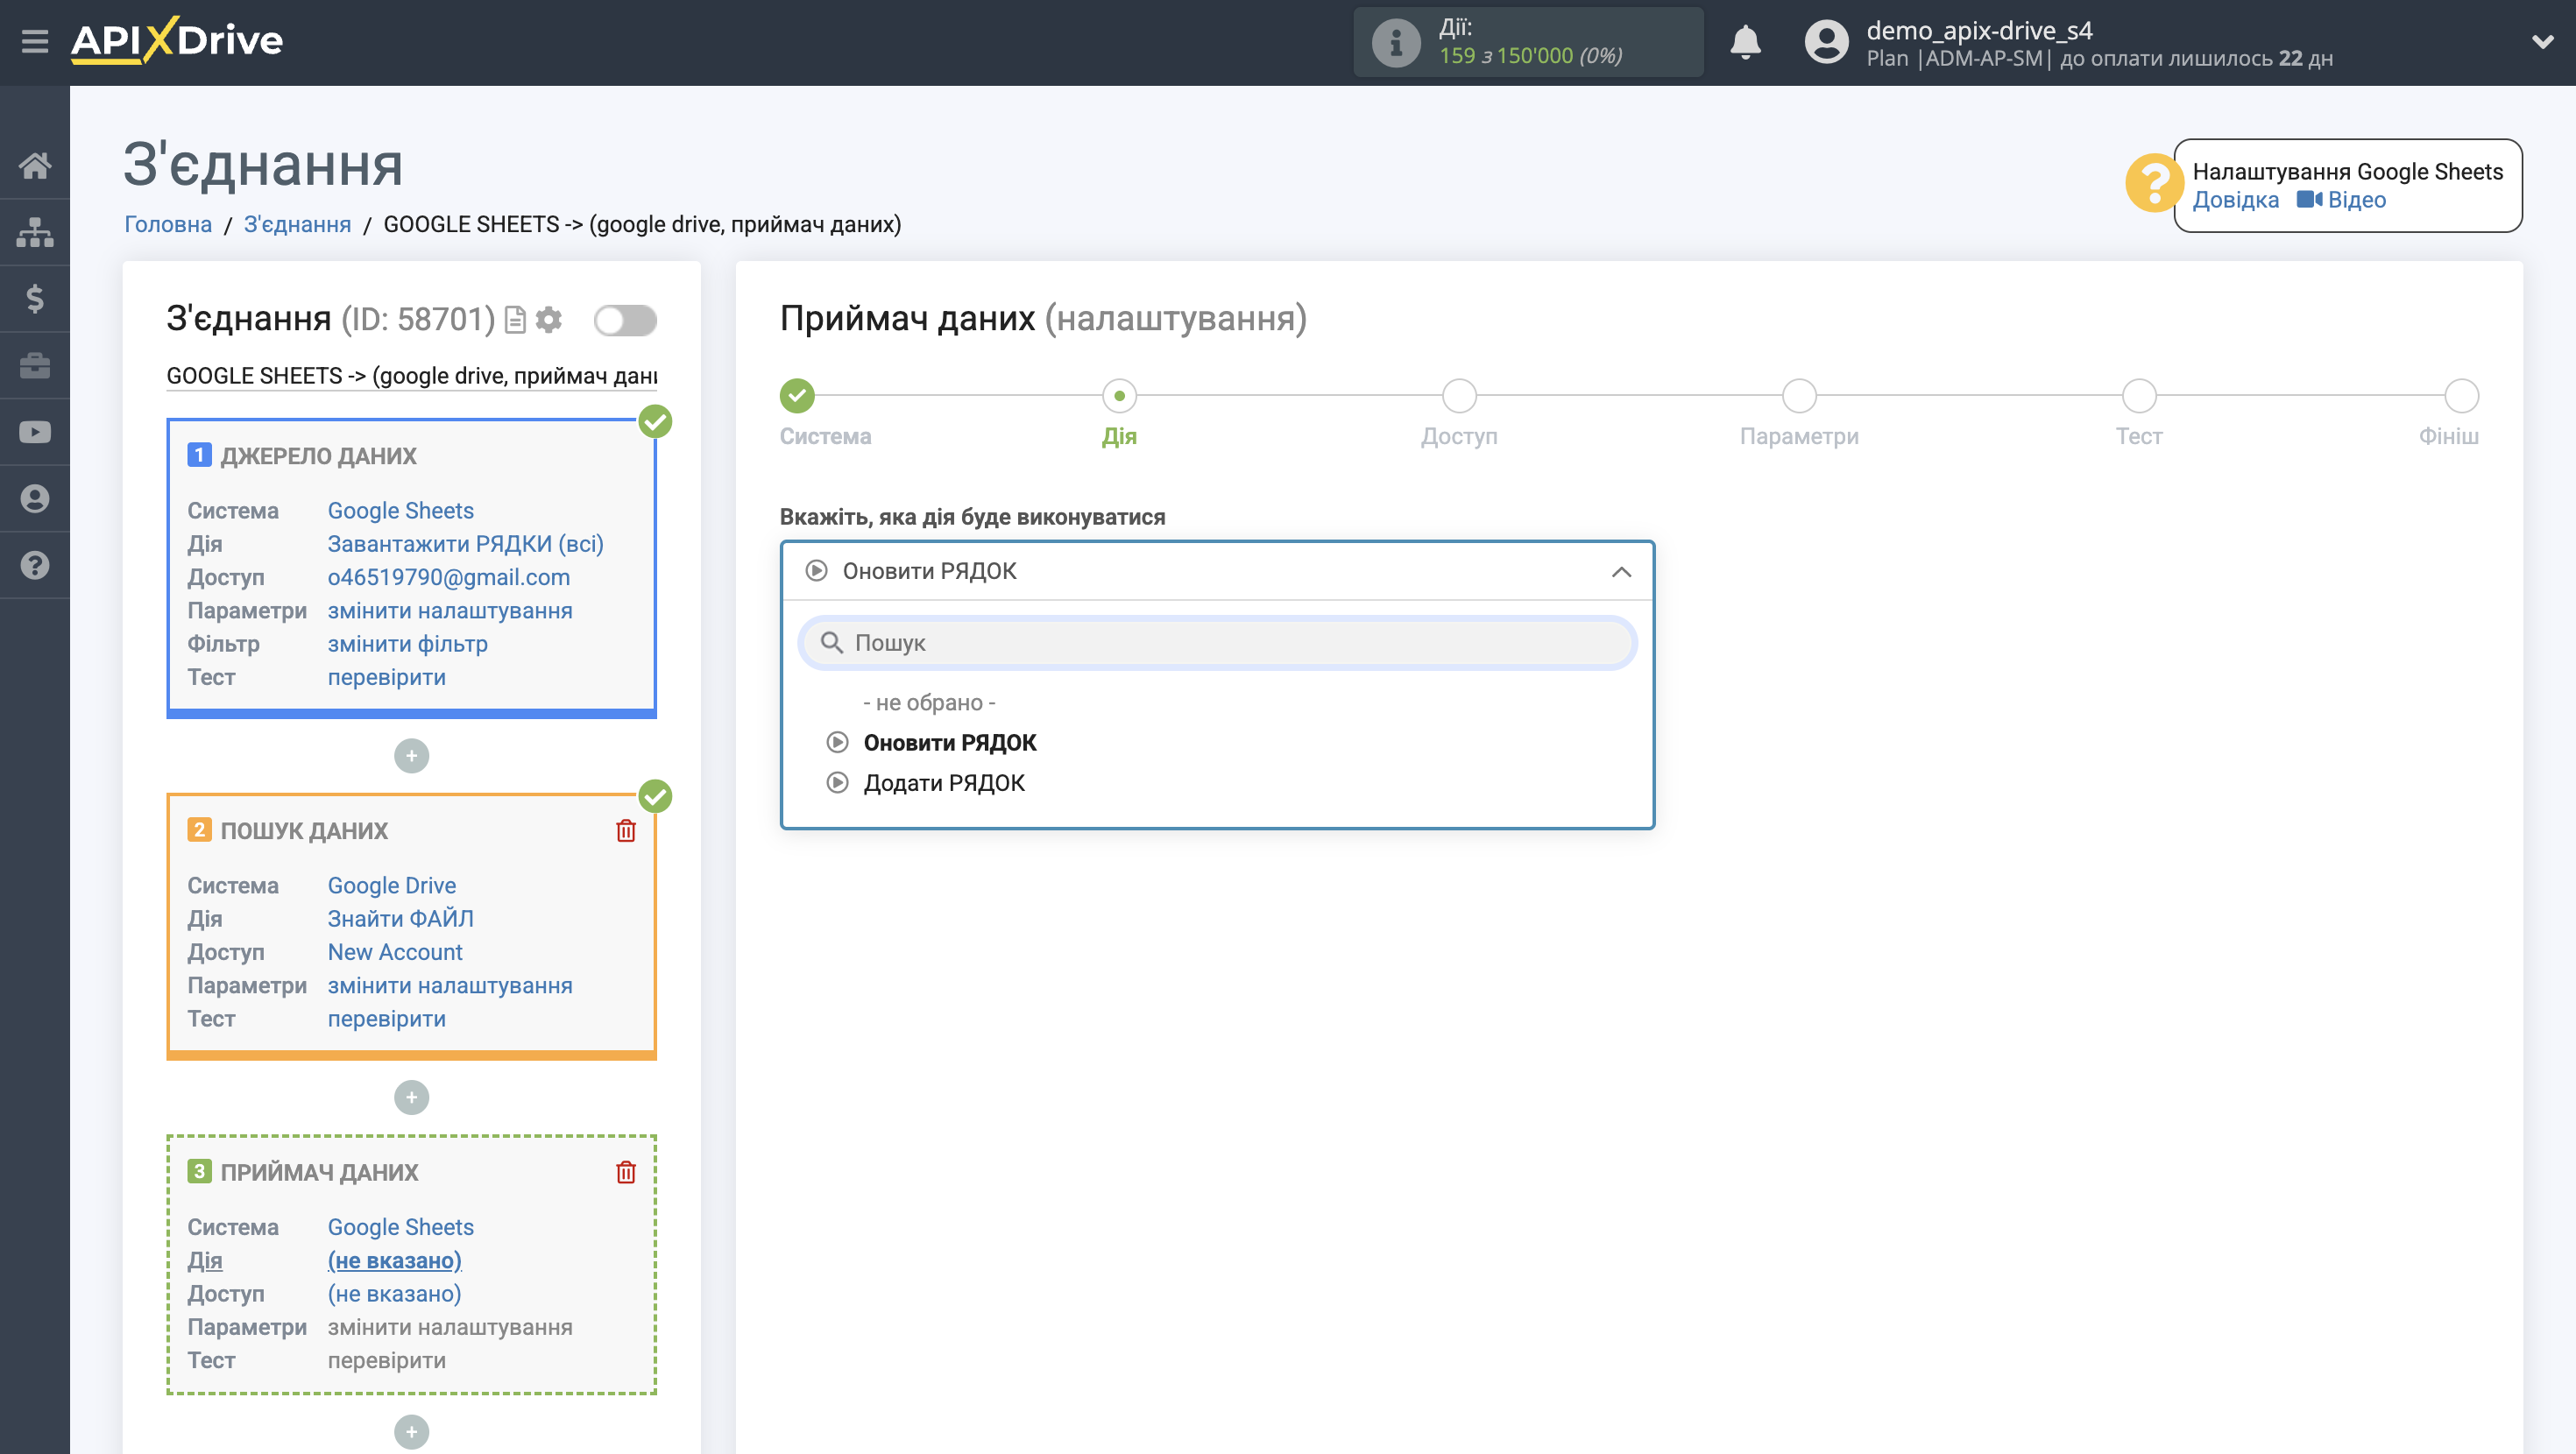Click the demo_apix-drive_s4 account name
The height and width of the screenshot is (1454, 2576).
[1979, 30]
